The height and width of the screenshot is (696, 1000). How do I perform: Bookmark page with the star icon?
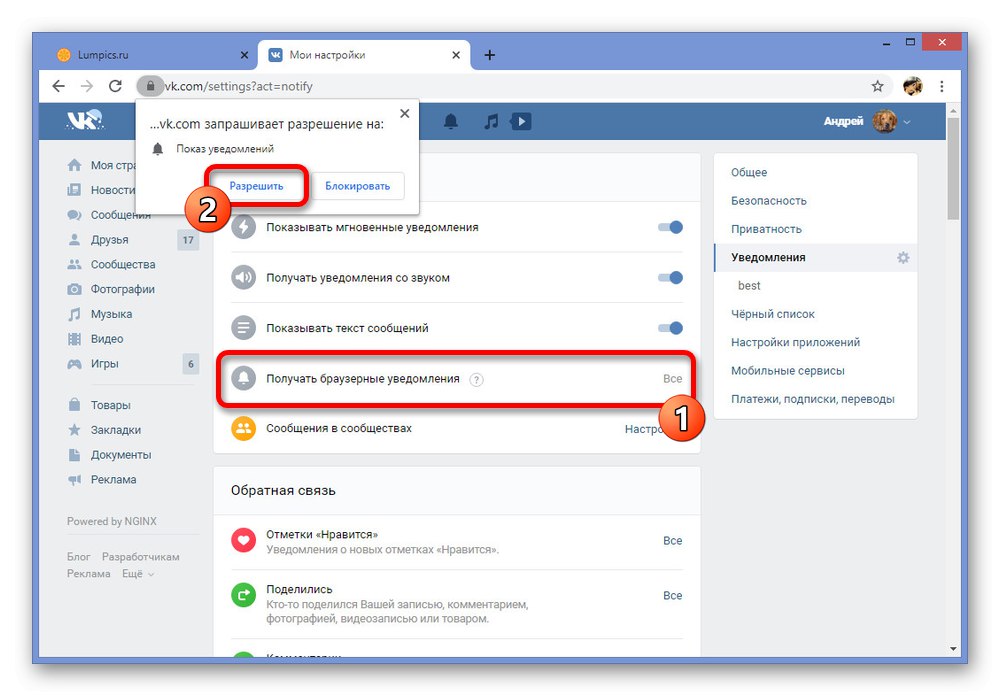878,86
